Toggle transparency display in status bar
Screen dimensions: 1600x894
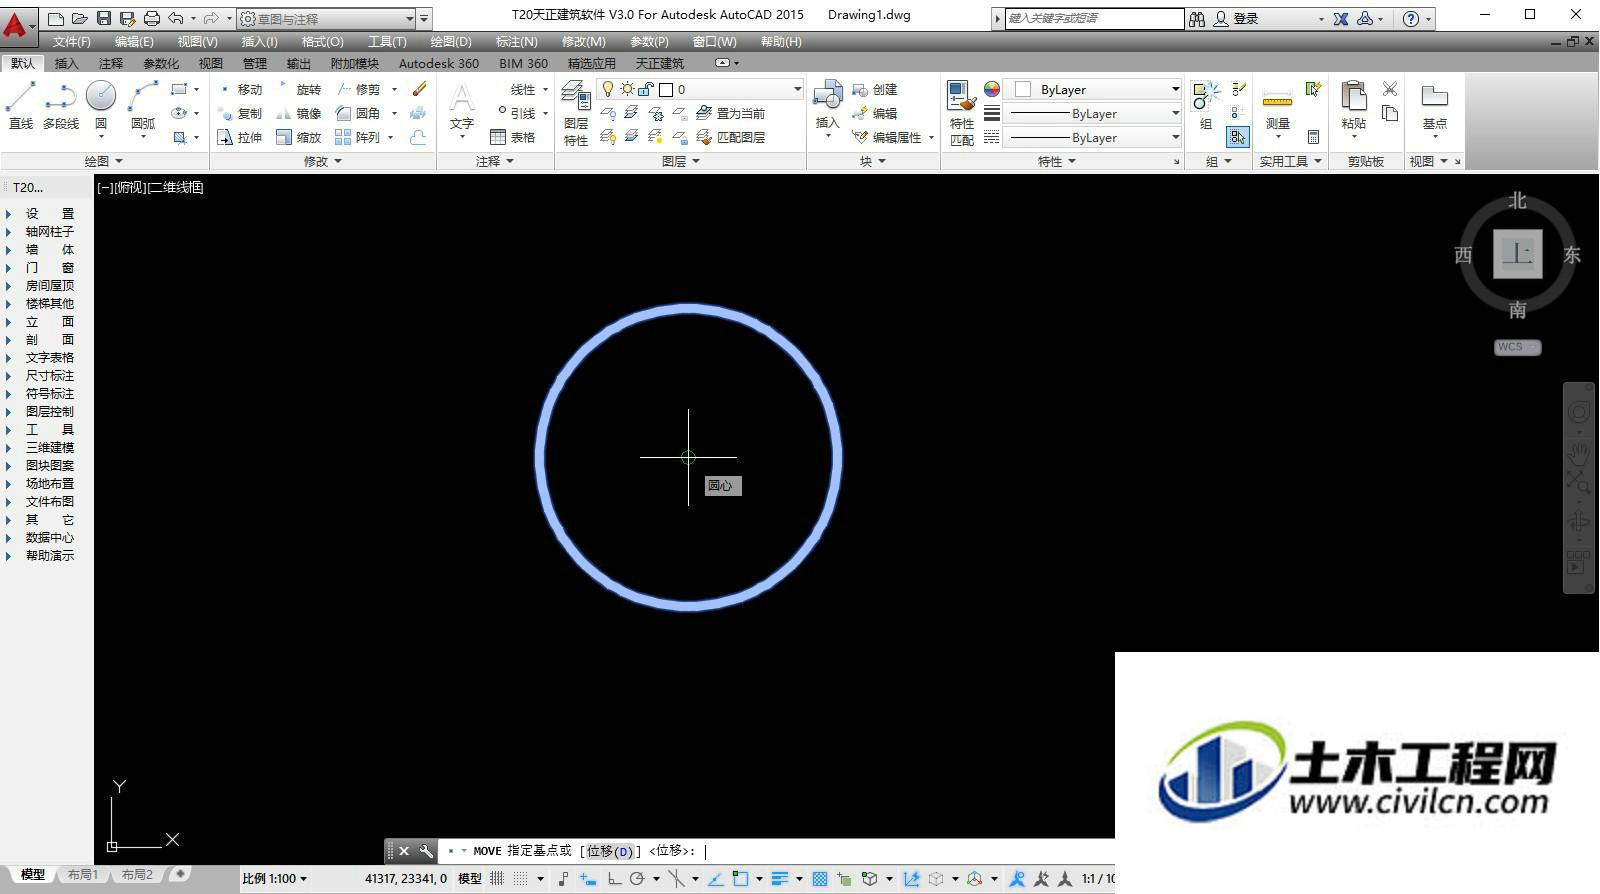(x=820, y=879)
